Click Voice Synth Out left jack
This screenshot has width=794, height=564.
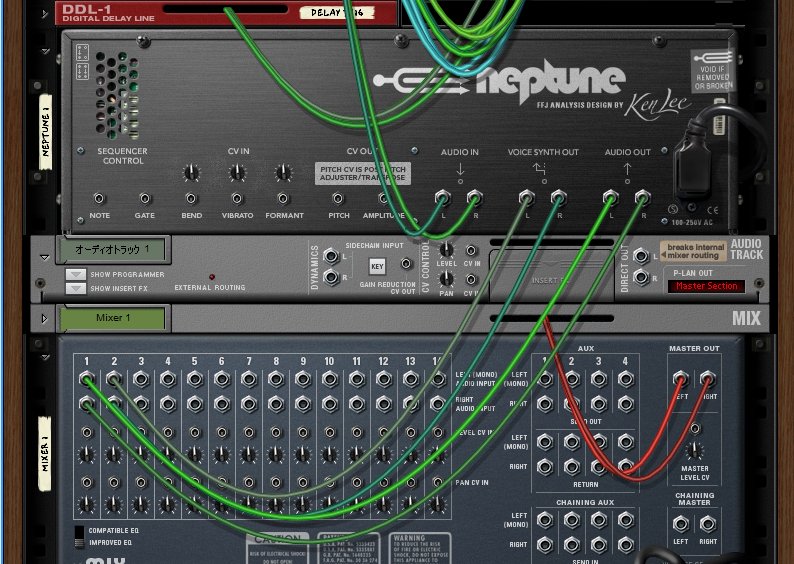coord(527,197)
